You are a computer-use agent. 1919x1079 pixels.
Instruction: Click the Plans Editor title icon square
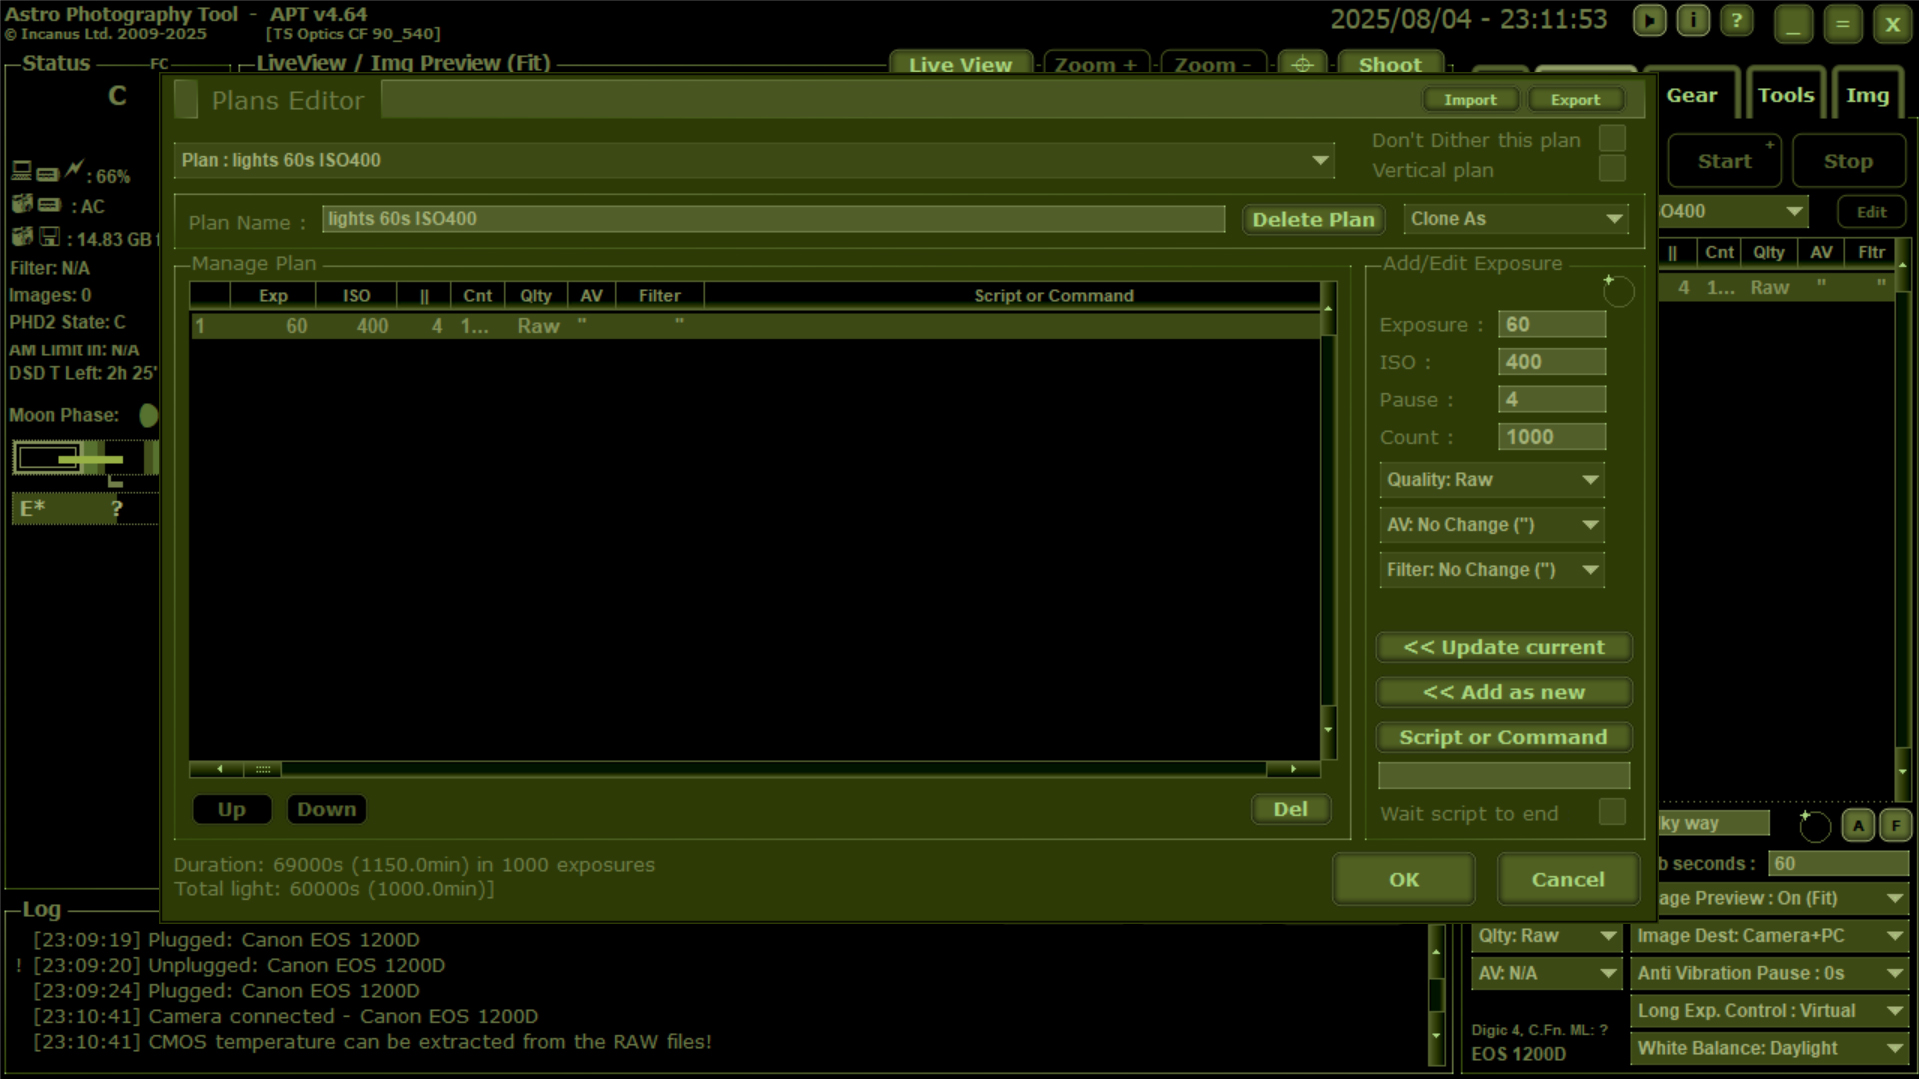click(186, 100)
